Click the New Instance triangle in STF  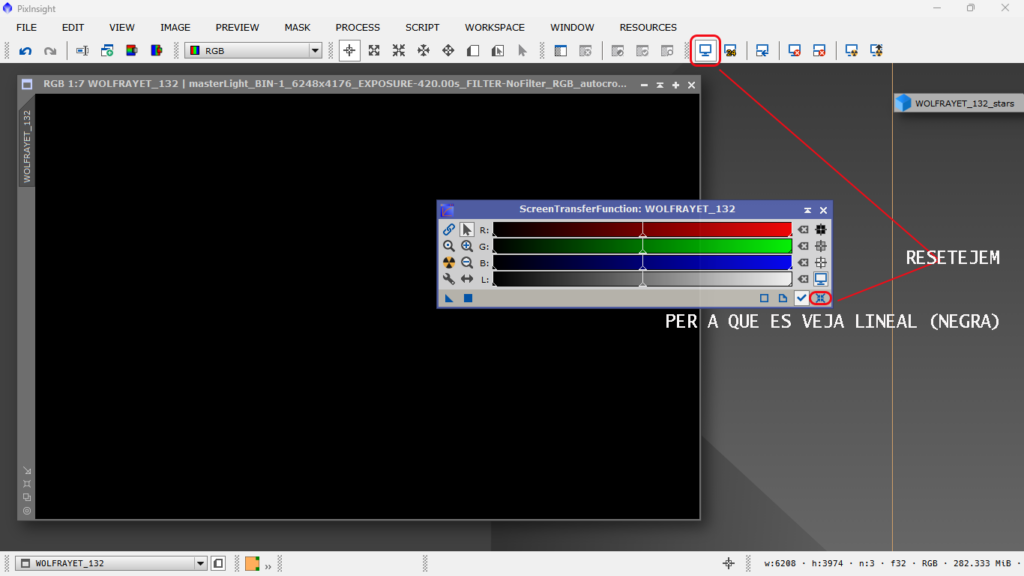tap(449, 298)
